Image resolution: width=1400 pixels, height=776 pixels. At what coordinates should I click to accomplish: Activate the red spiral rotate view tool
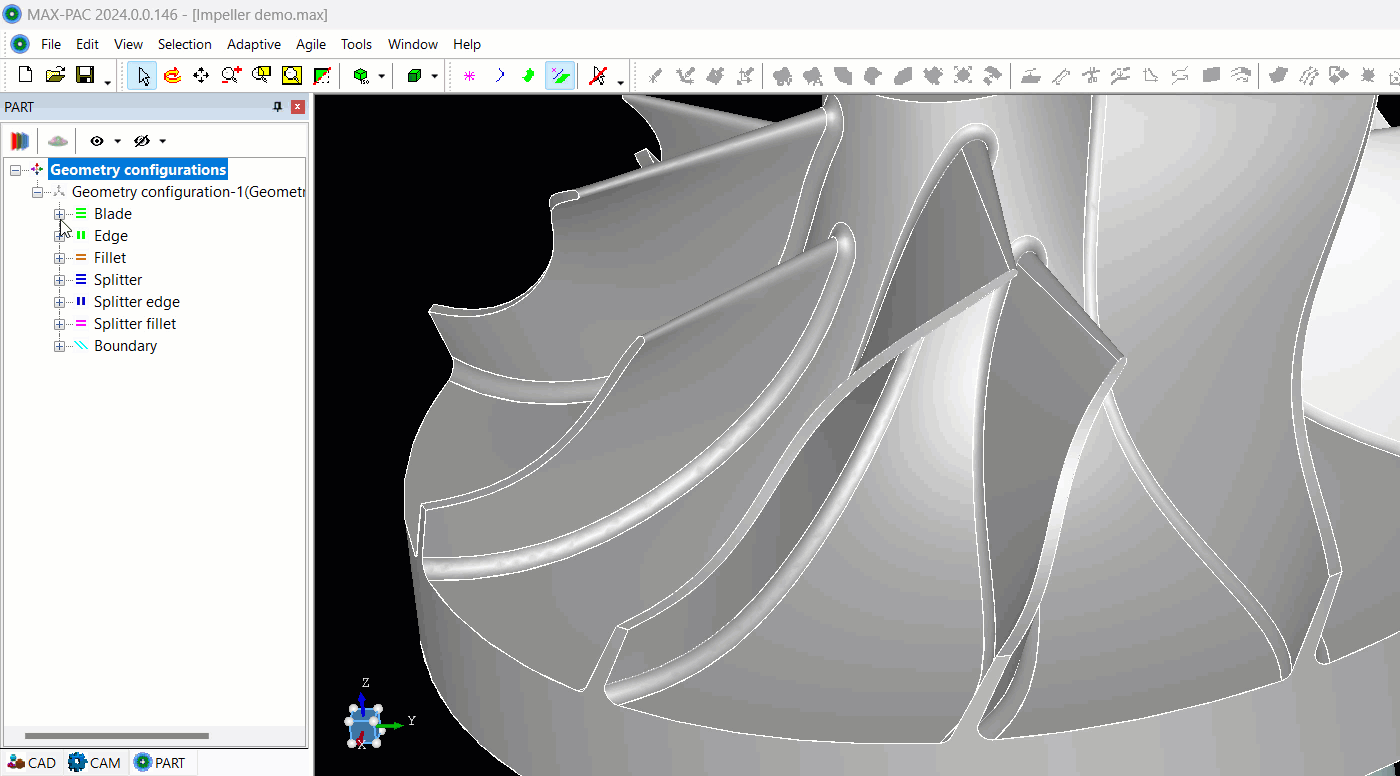click(x=172, y=76)
